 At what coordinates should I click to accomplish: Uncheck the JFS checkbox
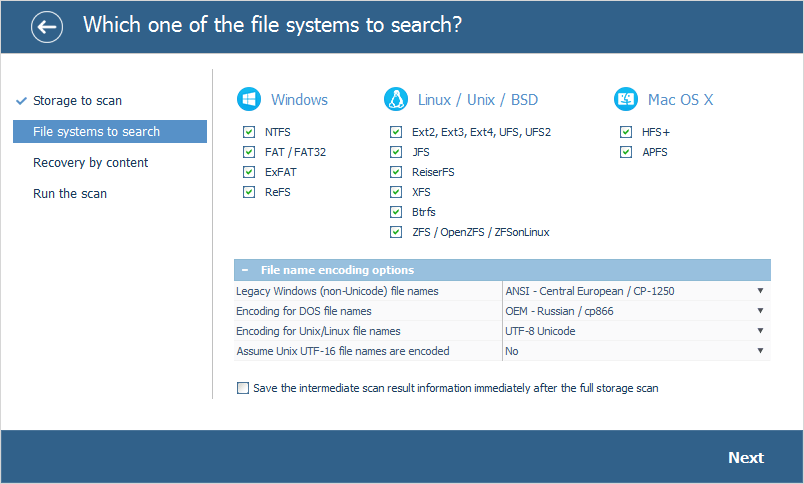pyautogui.click(x=396, y=152)
